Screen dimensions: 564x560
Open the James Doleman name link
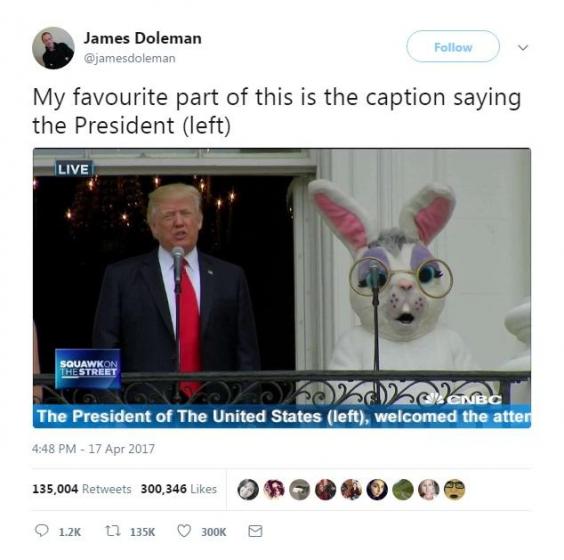(142, 38)
